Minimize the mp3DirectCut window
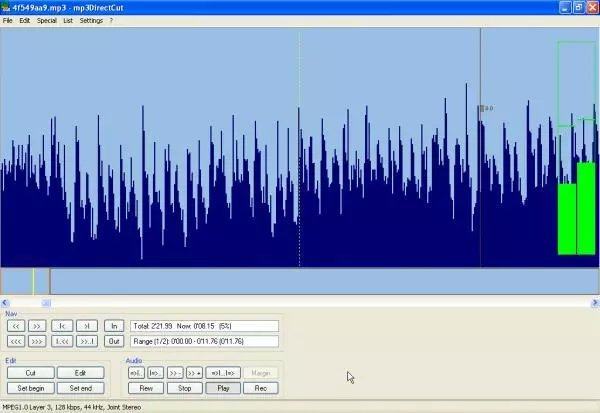This screenshot has width=600, height=413. (565, 7)
